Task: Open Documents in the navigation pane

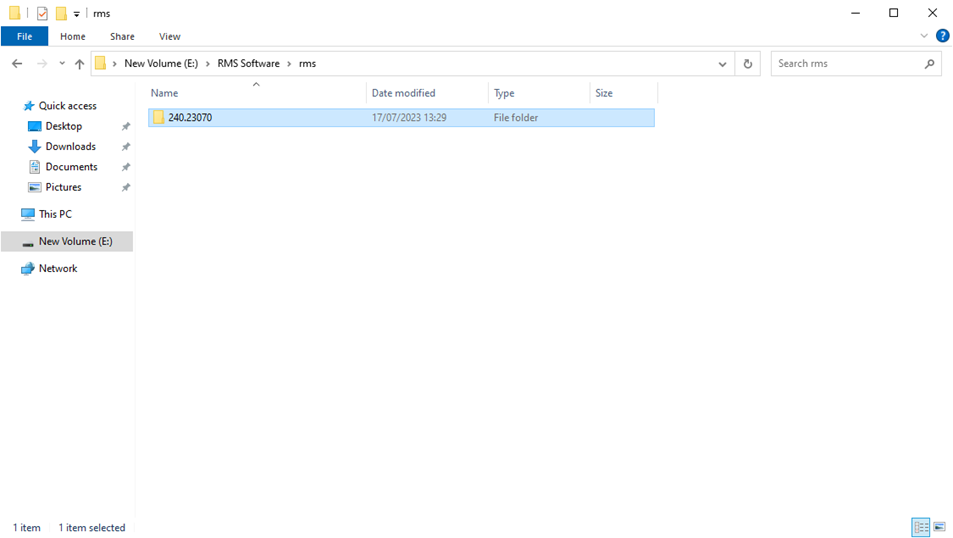Action: [71, 167]
